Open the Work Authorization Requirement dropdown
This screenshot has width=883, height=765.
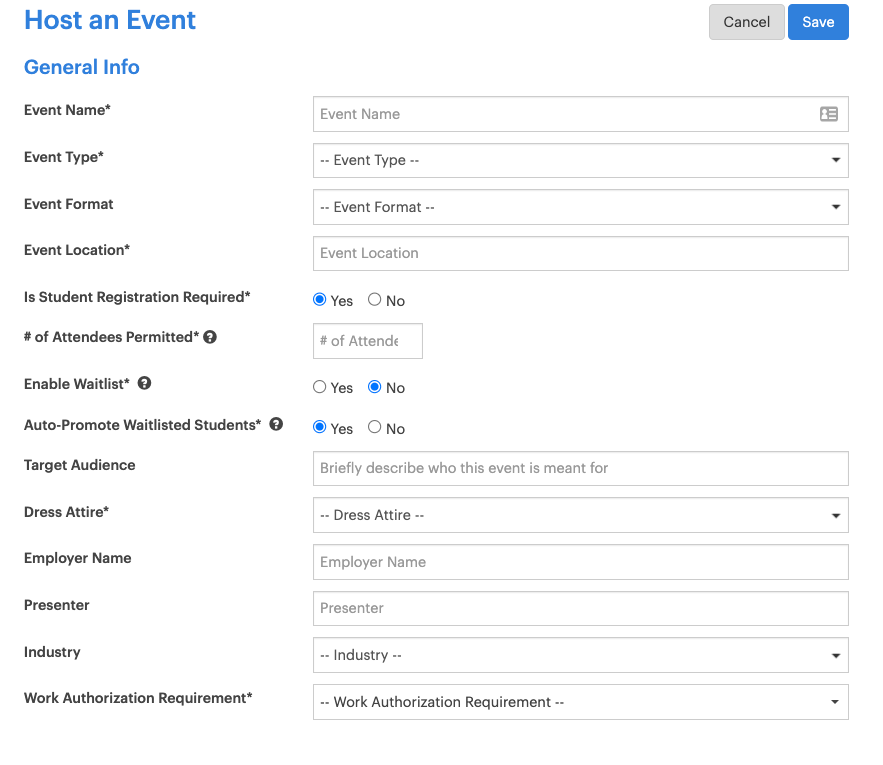tap(581, 702)
